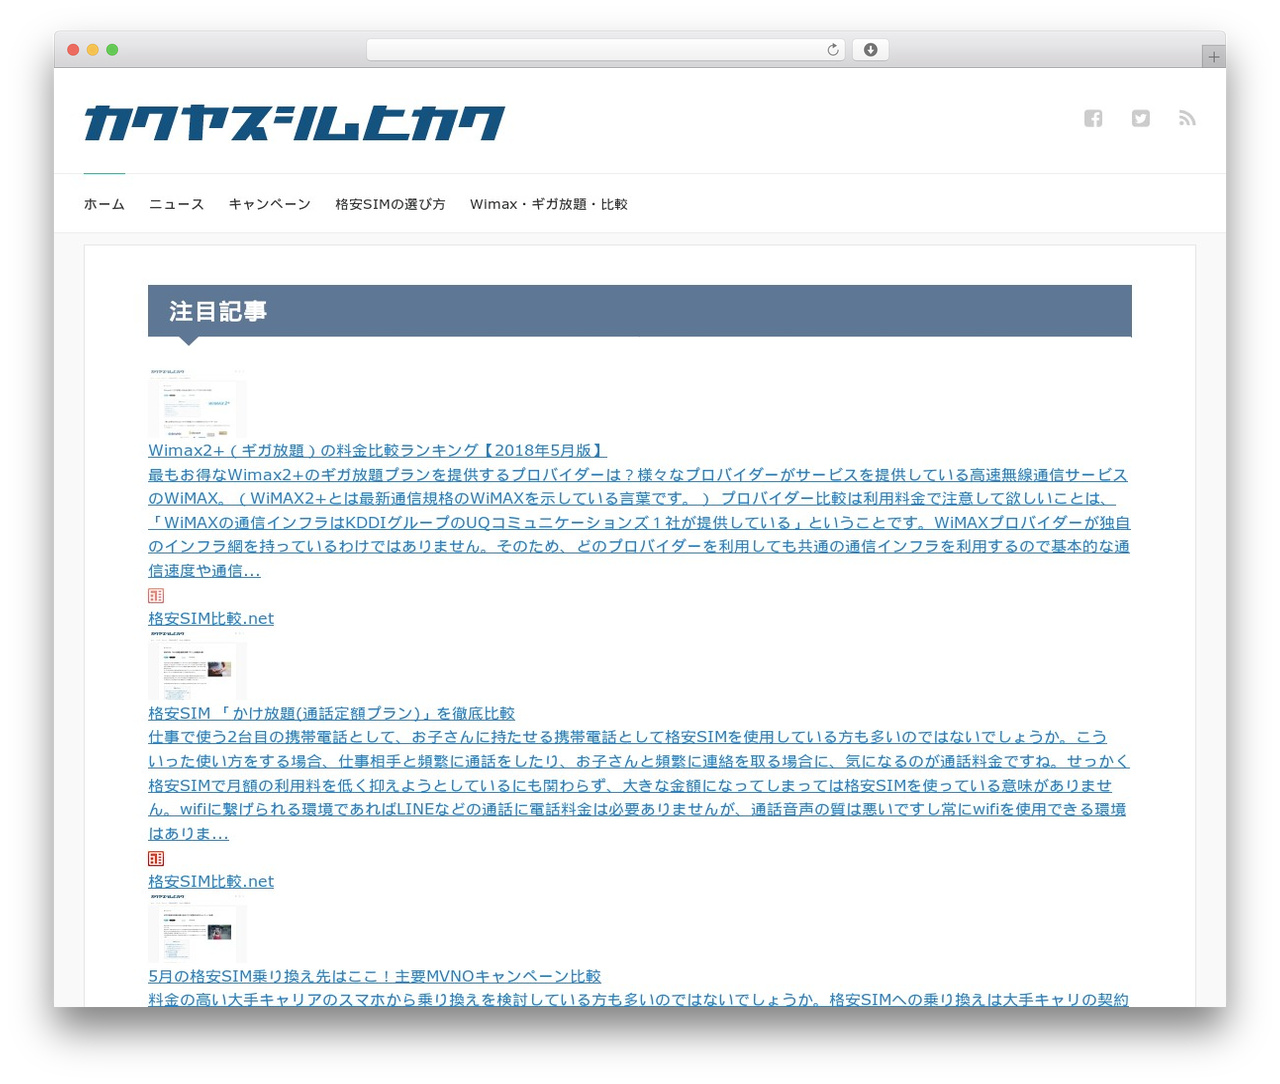The image size is (1280, 1084).
Task: Click the 仕事で使う2台目 excerpt paragraph
Action: click(639, 786)
